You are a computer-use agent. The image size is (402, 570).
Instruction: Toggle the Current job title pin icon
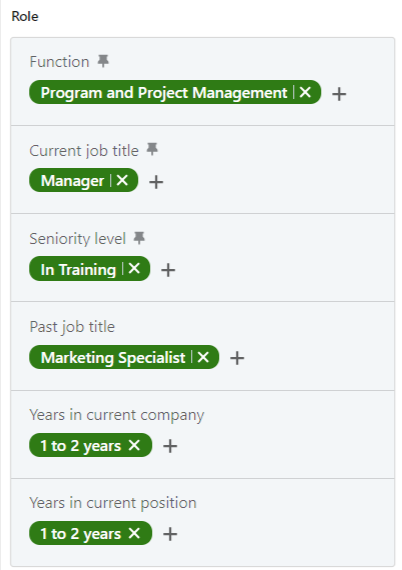[x=152, y=149]
